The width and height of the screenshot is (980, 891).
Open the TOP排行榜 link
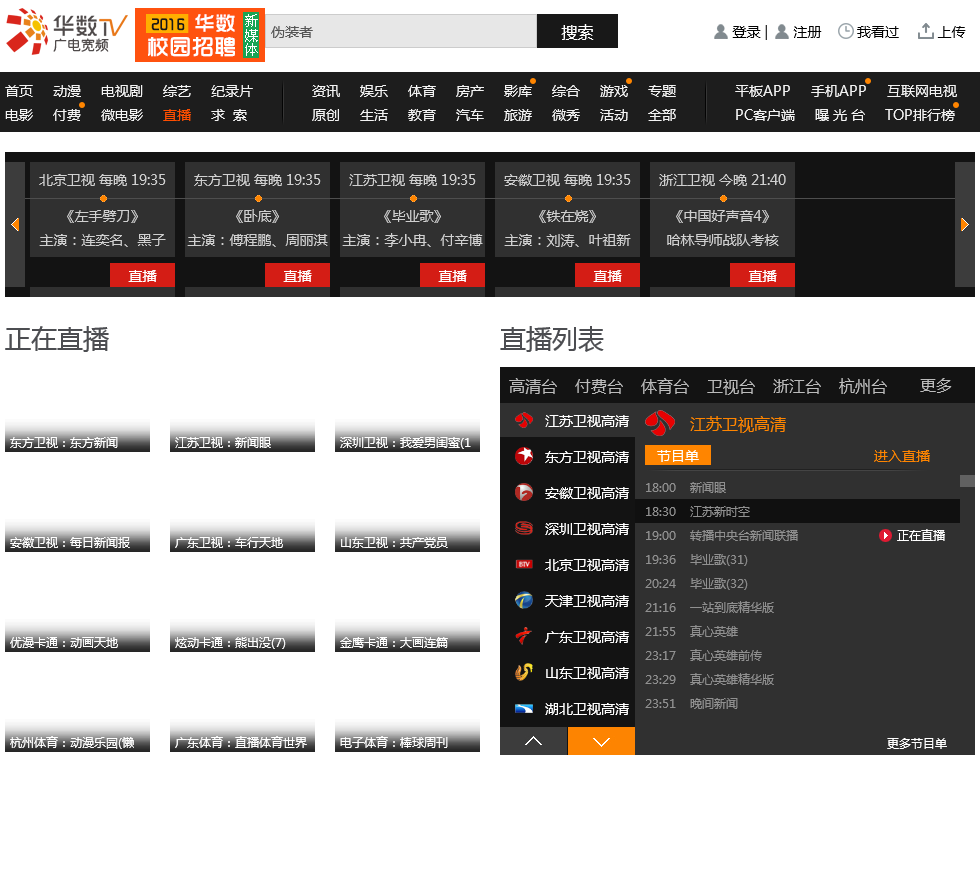click(x=920, y=115)
